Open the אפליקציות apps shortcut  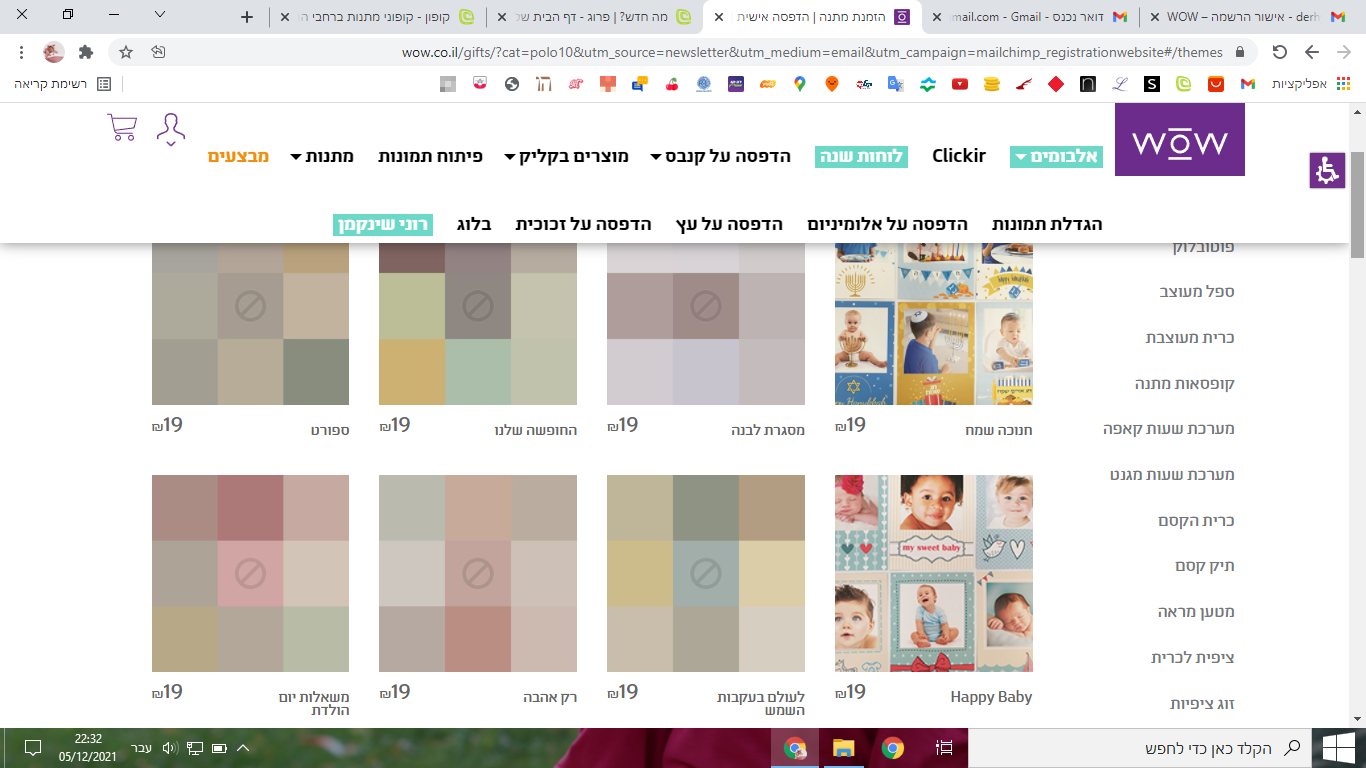(1310, 84)
